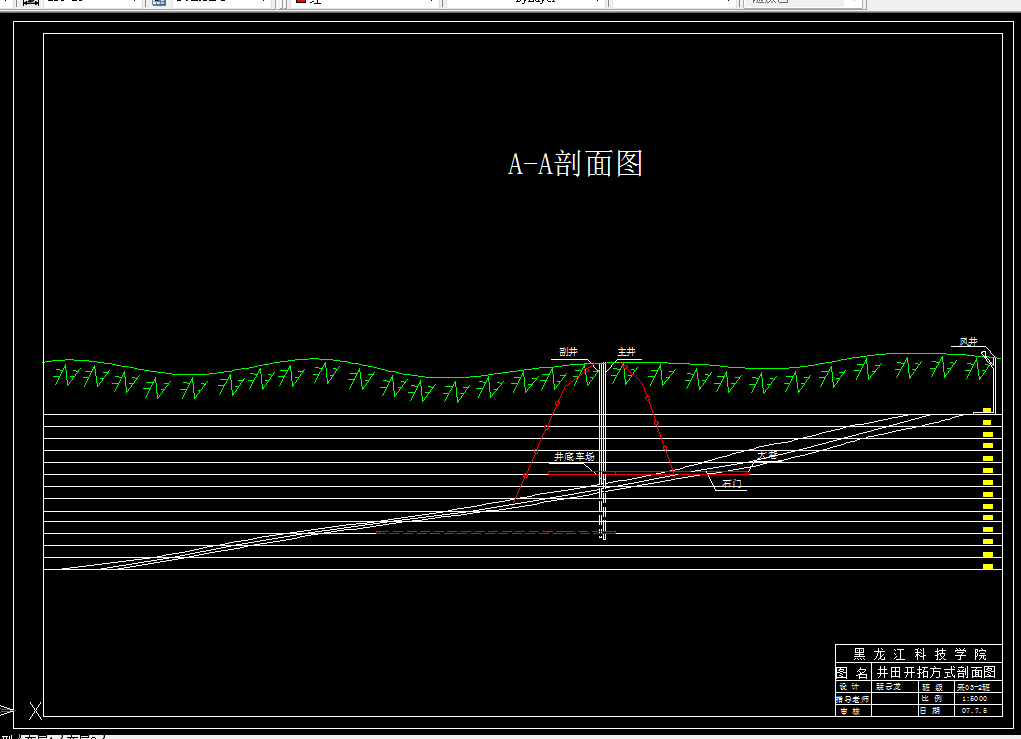This screenshot has width=1021, height=739.
Task: Click the UCS X axis icon
Action: pos(35,711)
